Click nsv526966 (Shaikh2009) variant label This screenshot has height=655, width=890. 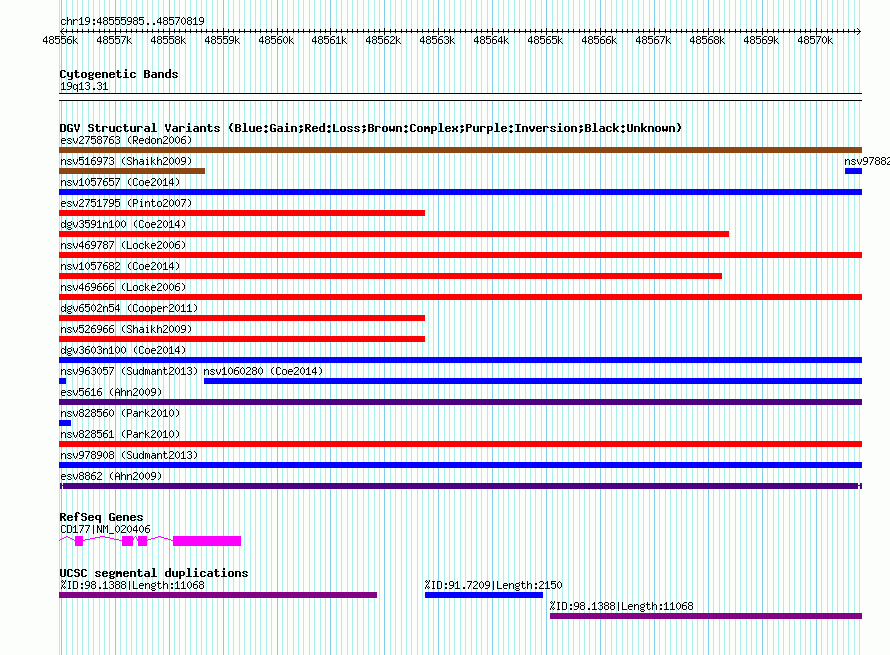[x=126, y=329]
